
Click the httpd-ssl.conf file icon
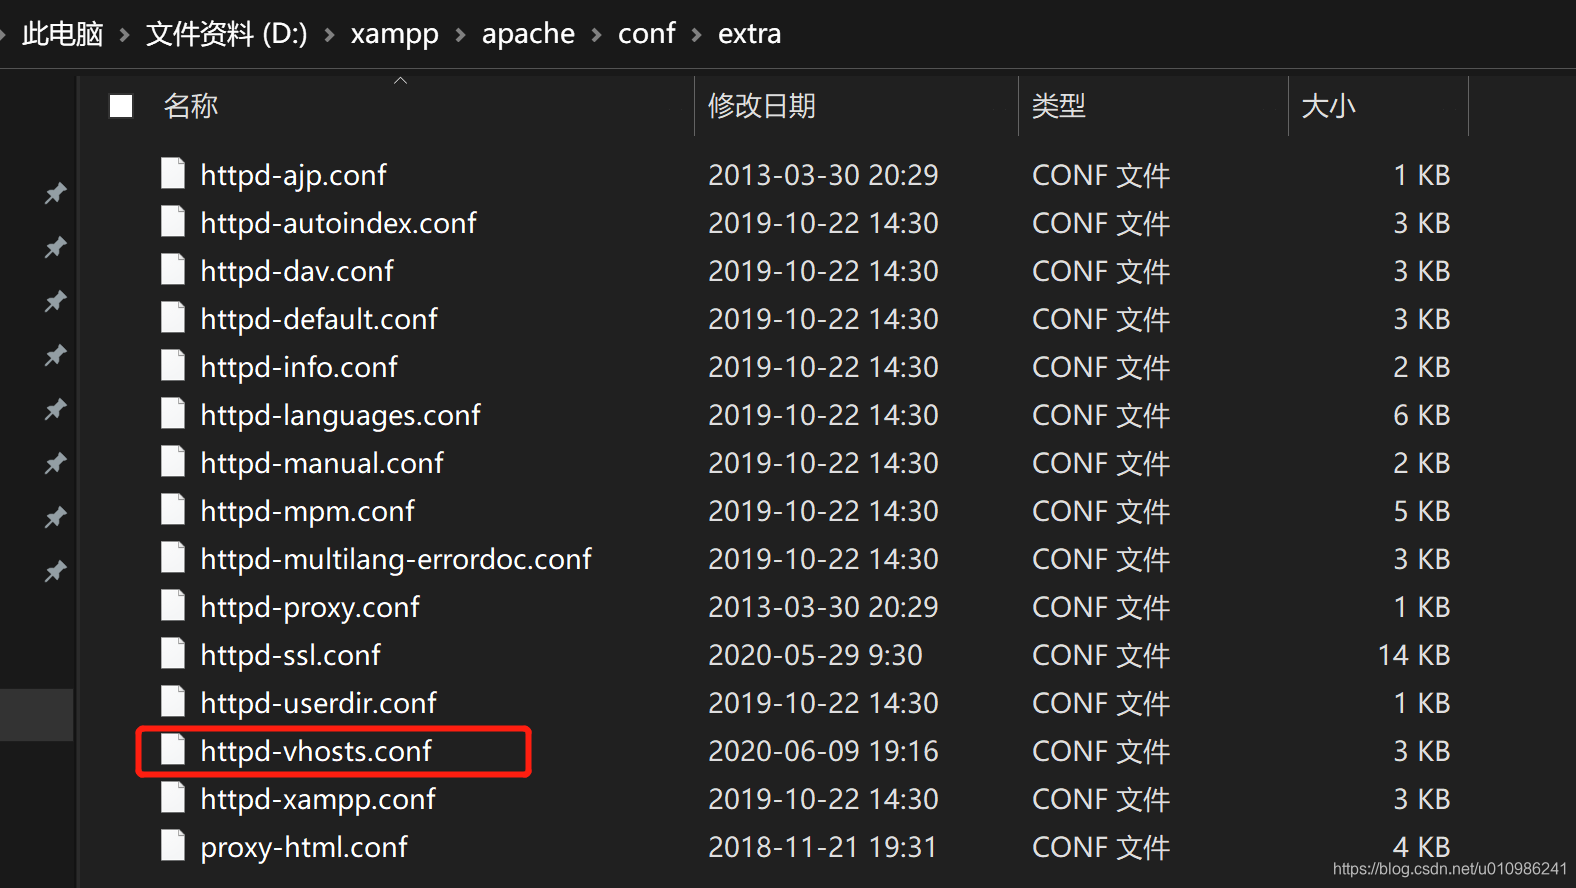[173, 653]
